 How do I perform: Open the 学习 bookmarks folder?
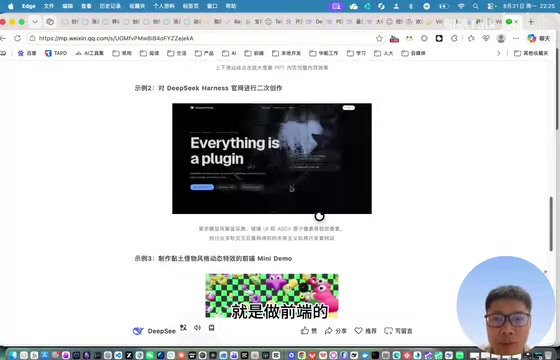click(356, 53)
